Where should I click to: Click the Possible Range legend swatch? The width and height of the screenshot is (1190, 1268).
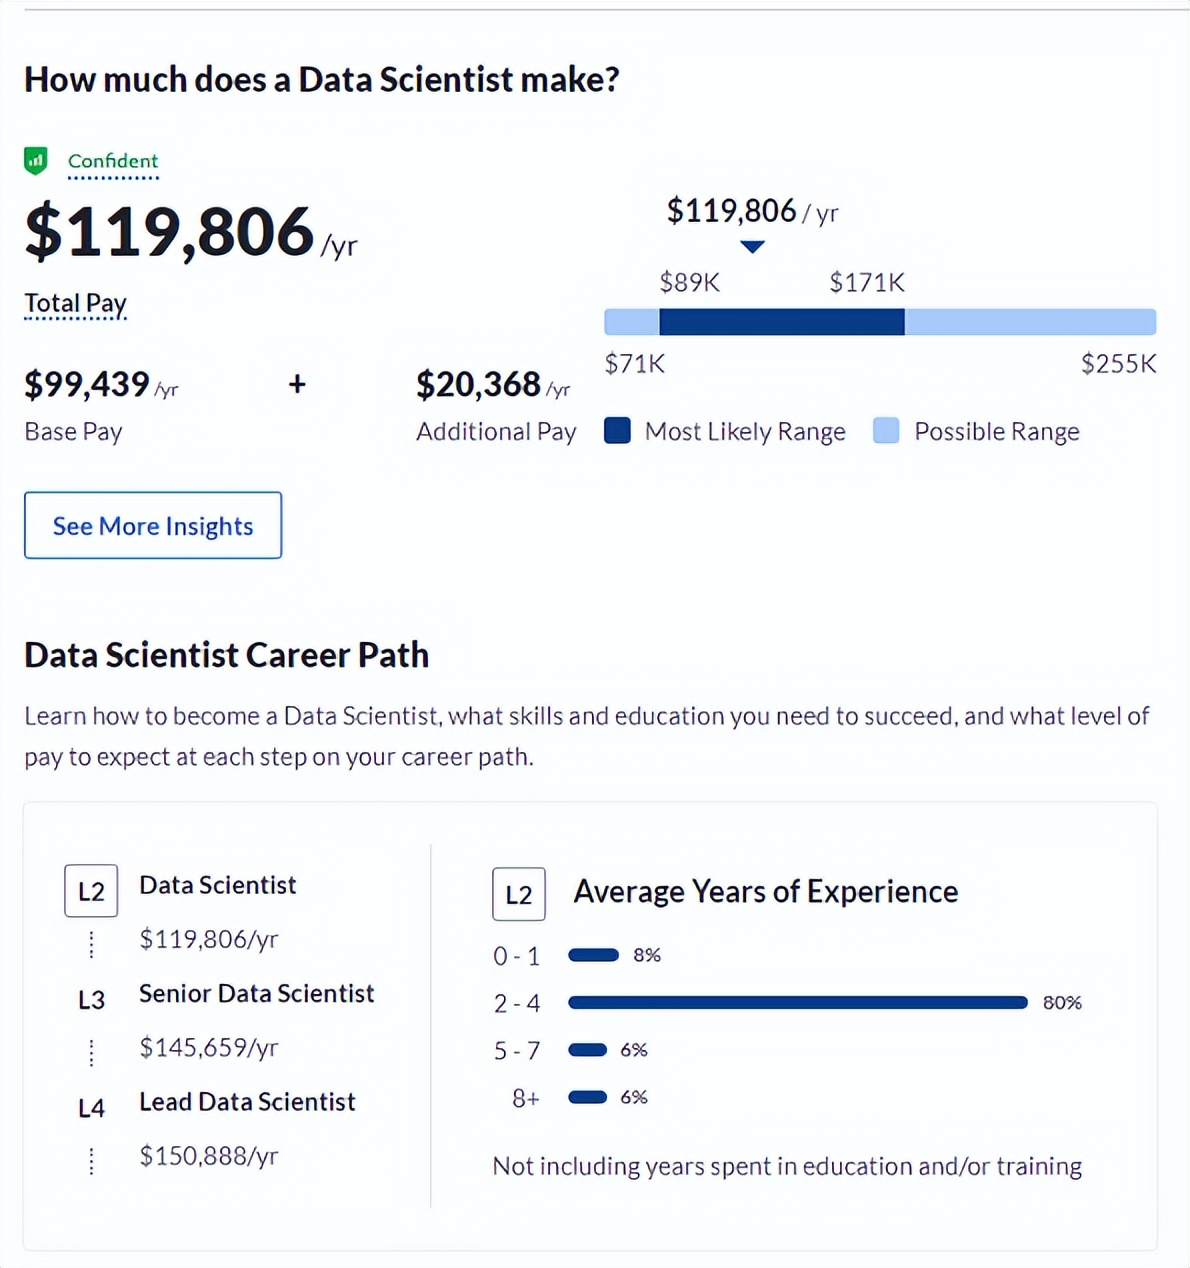tap(886, 431)
